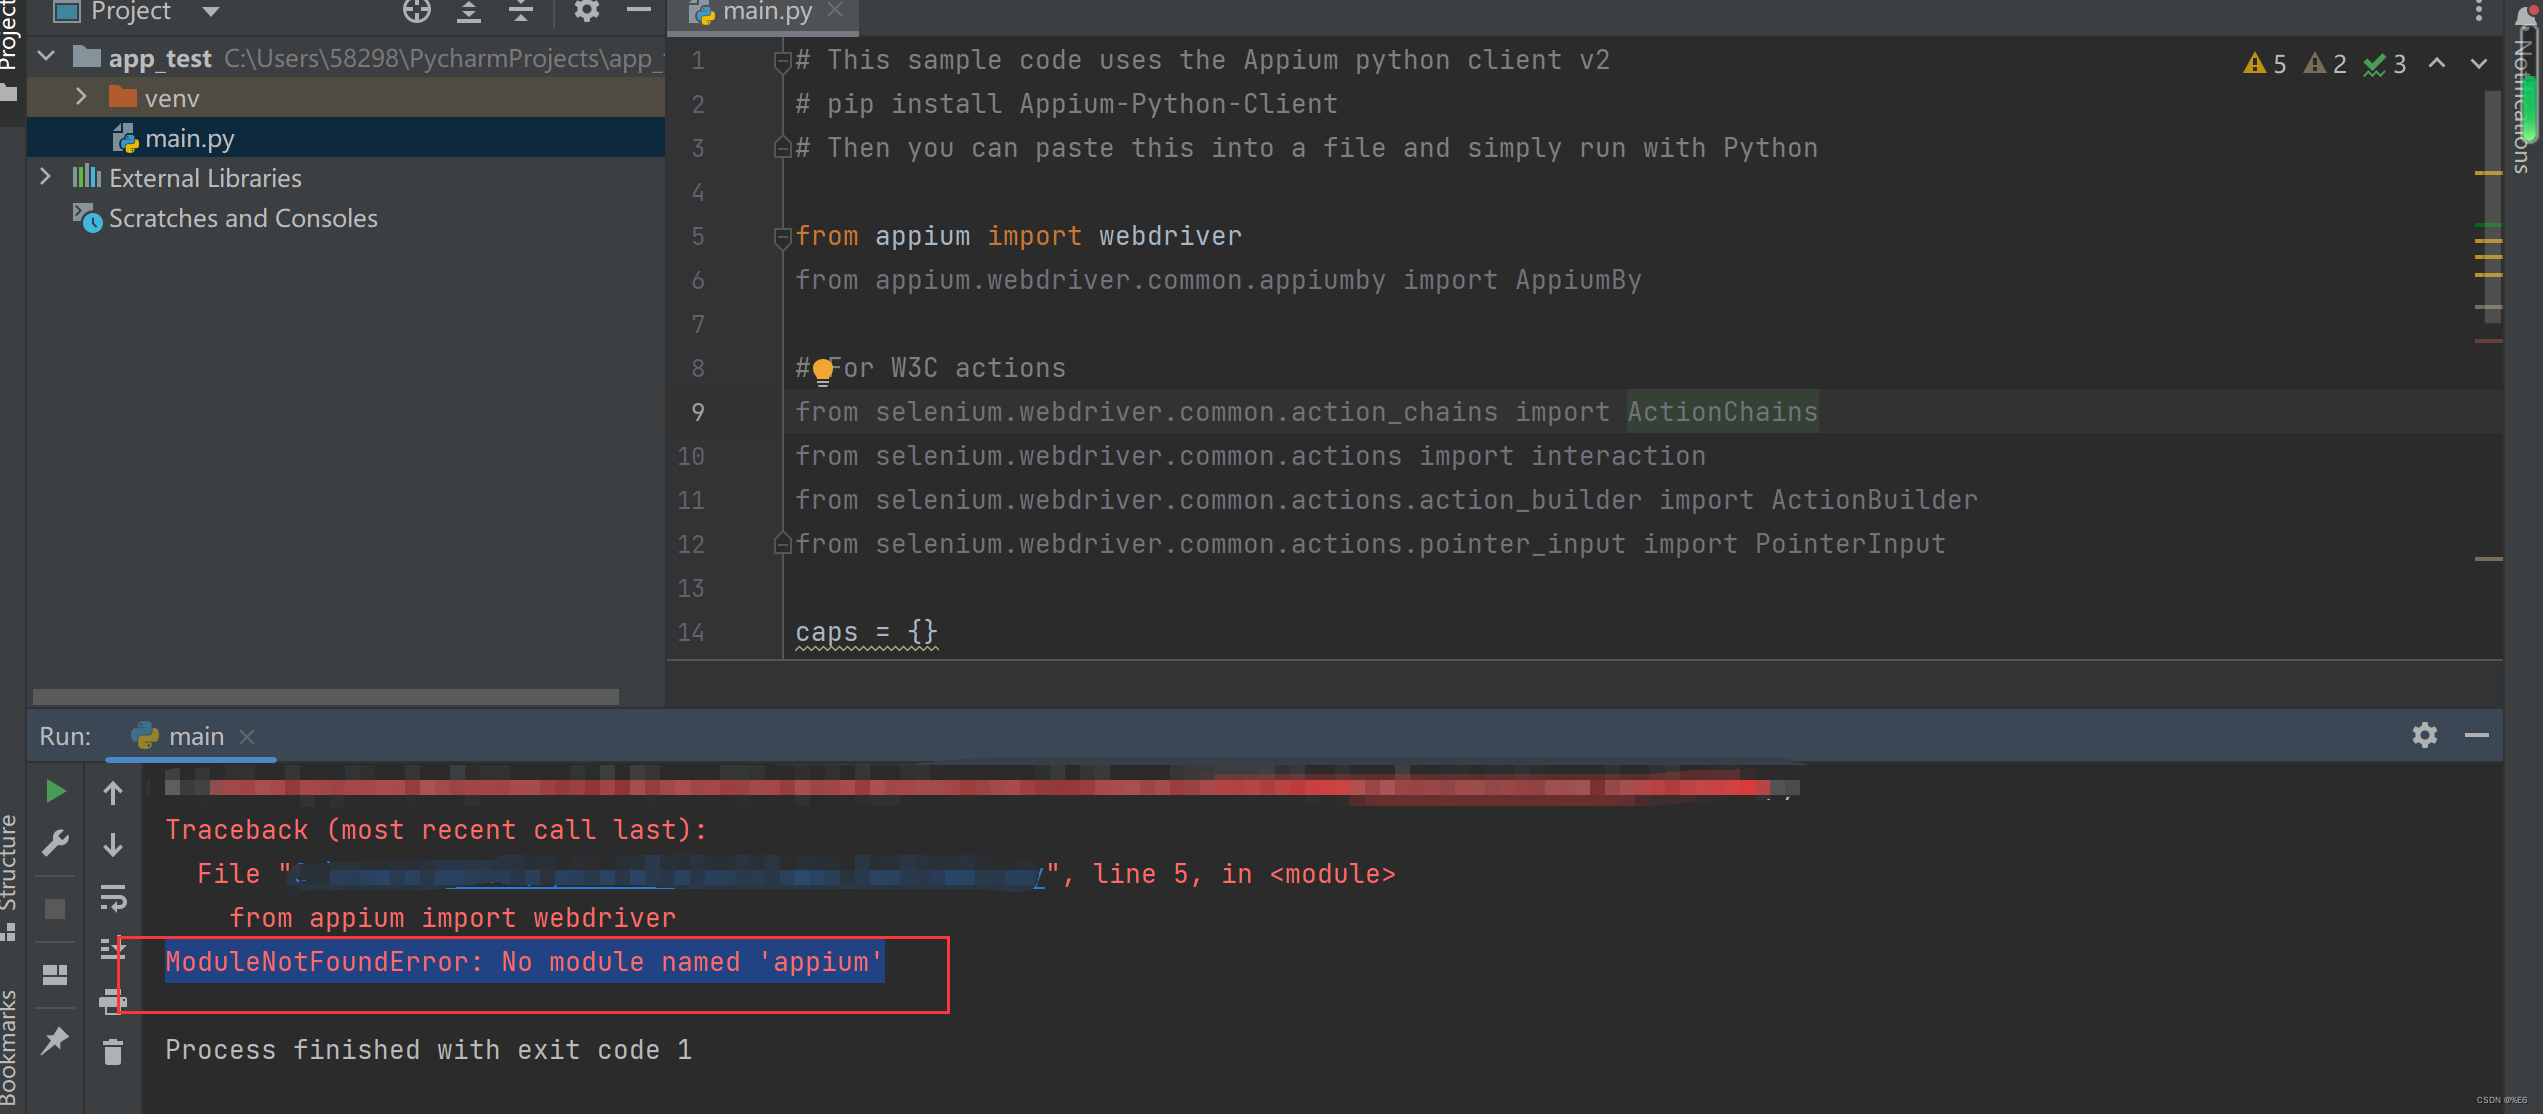Toggle scroll to end of output
Viewport: 2543px width, 1114px height.
pyautogui.click(x=113, y=948)
